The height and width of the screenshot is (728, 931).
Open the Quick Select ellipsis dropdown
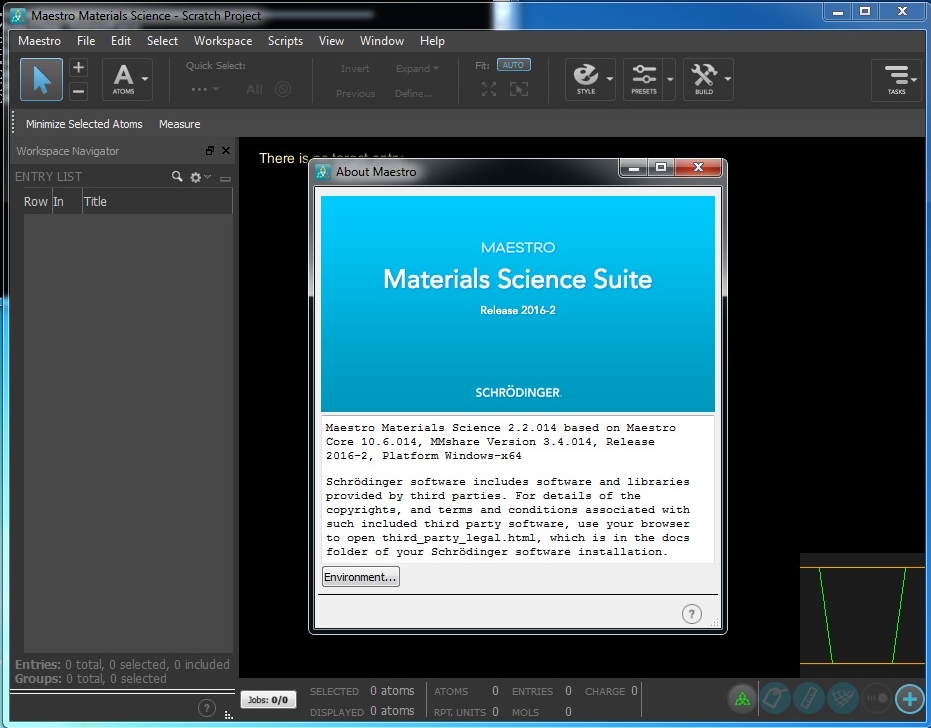[x=204, y=89]
